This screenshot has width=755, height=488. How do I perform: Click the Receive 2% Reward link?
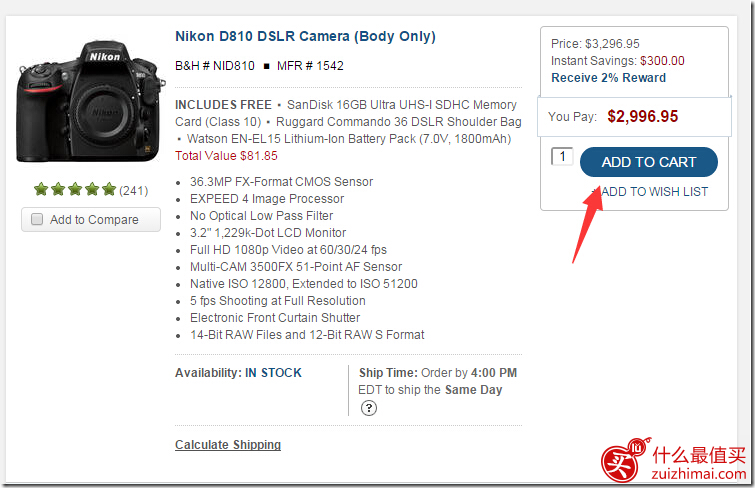pyautogui.click(x=609, y=78)
